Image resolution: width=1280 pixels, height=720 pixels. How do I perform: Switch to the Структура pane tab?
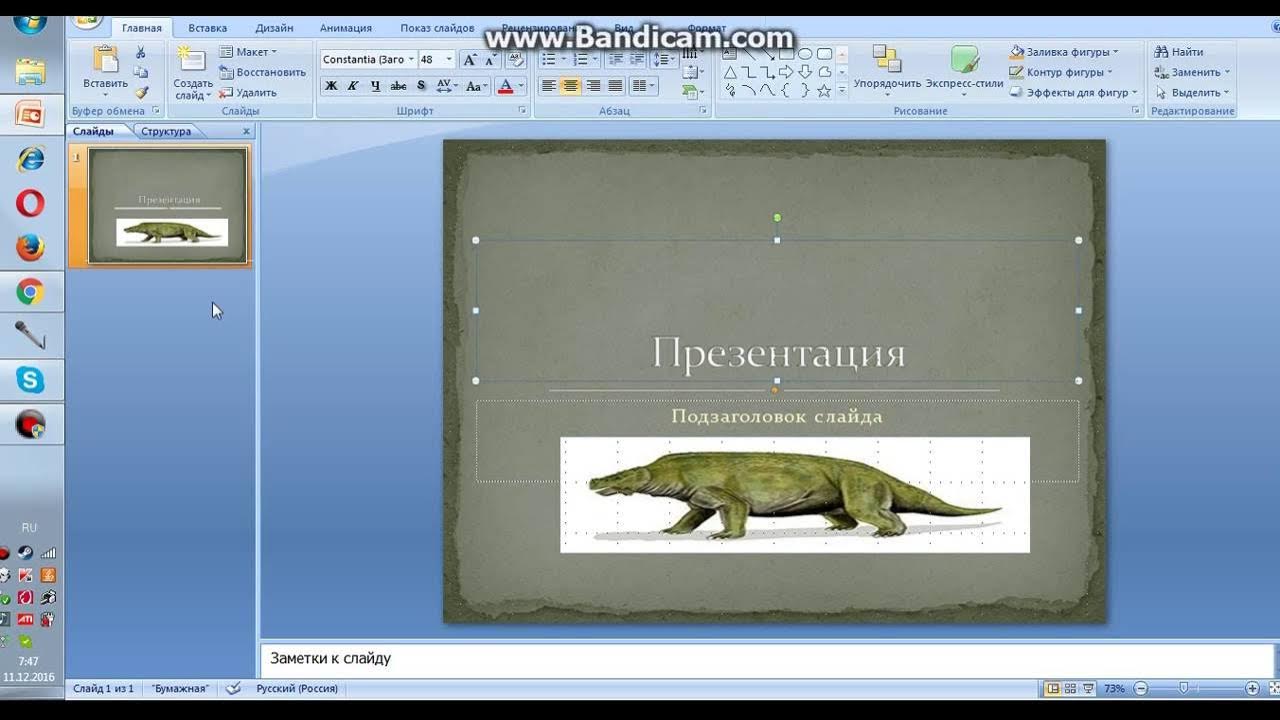[166, 131]
